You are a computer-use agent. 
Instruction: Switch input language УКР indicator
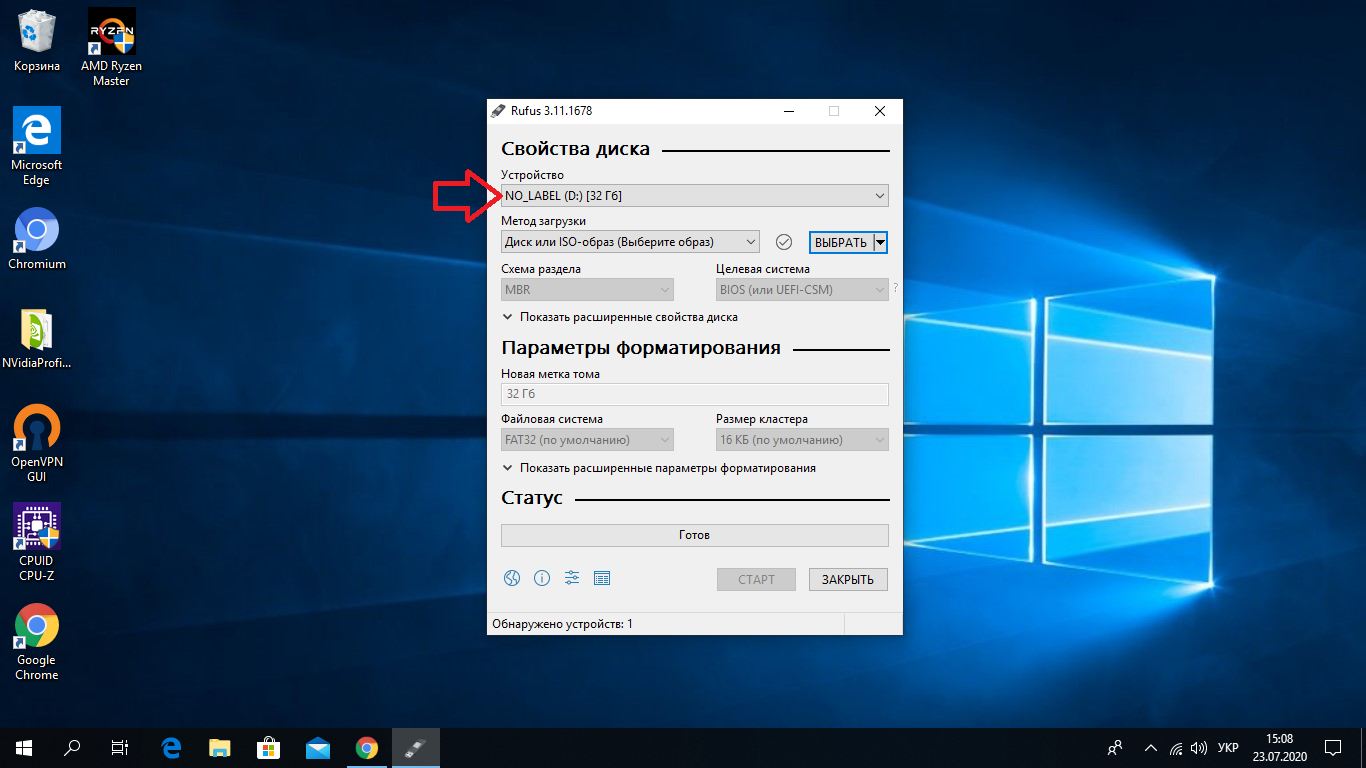click(1229, 748)
